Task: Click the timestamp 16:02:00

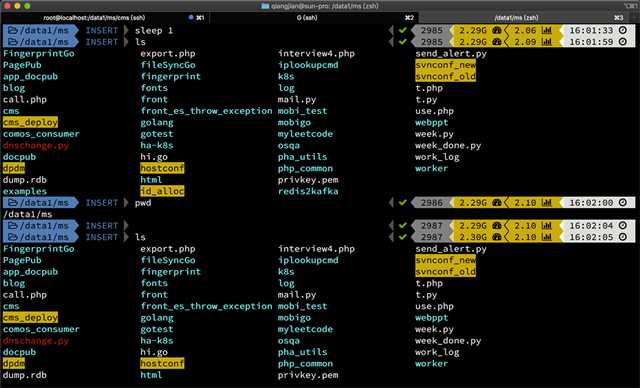Action: [591, 202]
